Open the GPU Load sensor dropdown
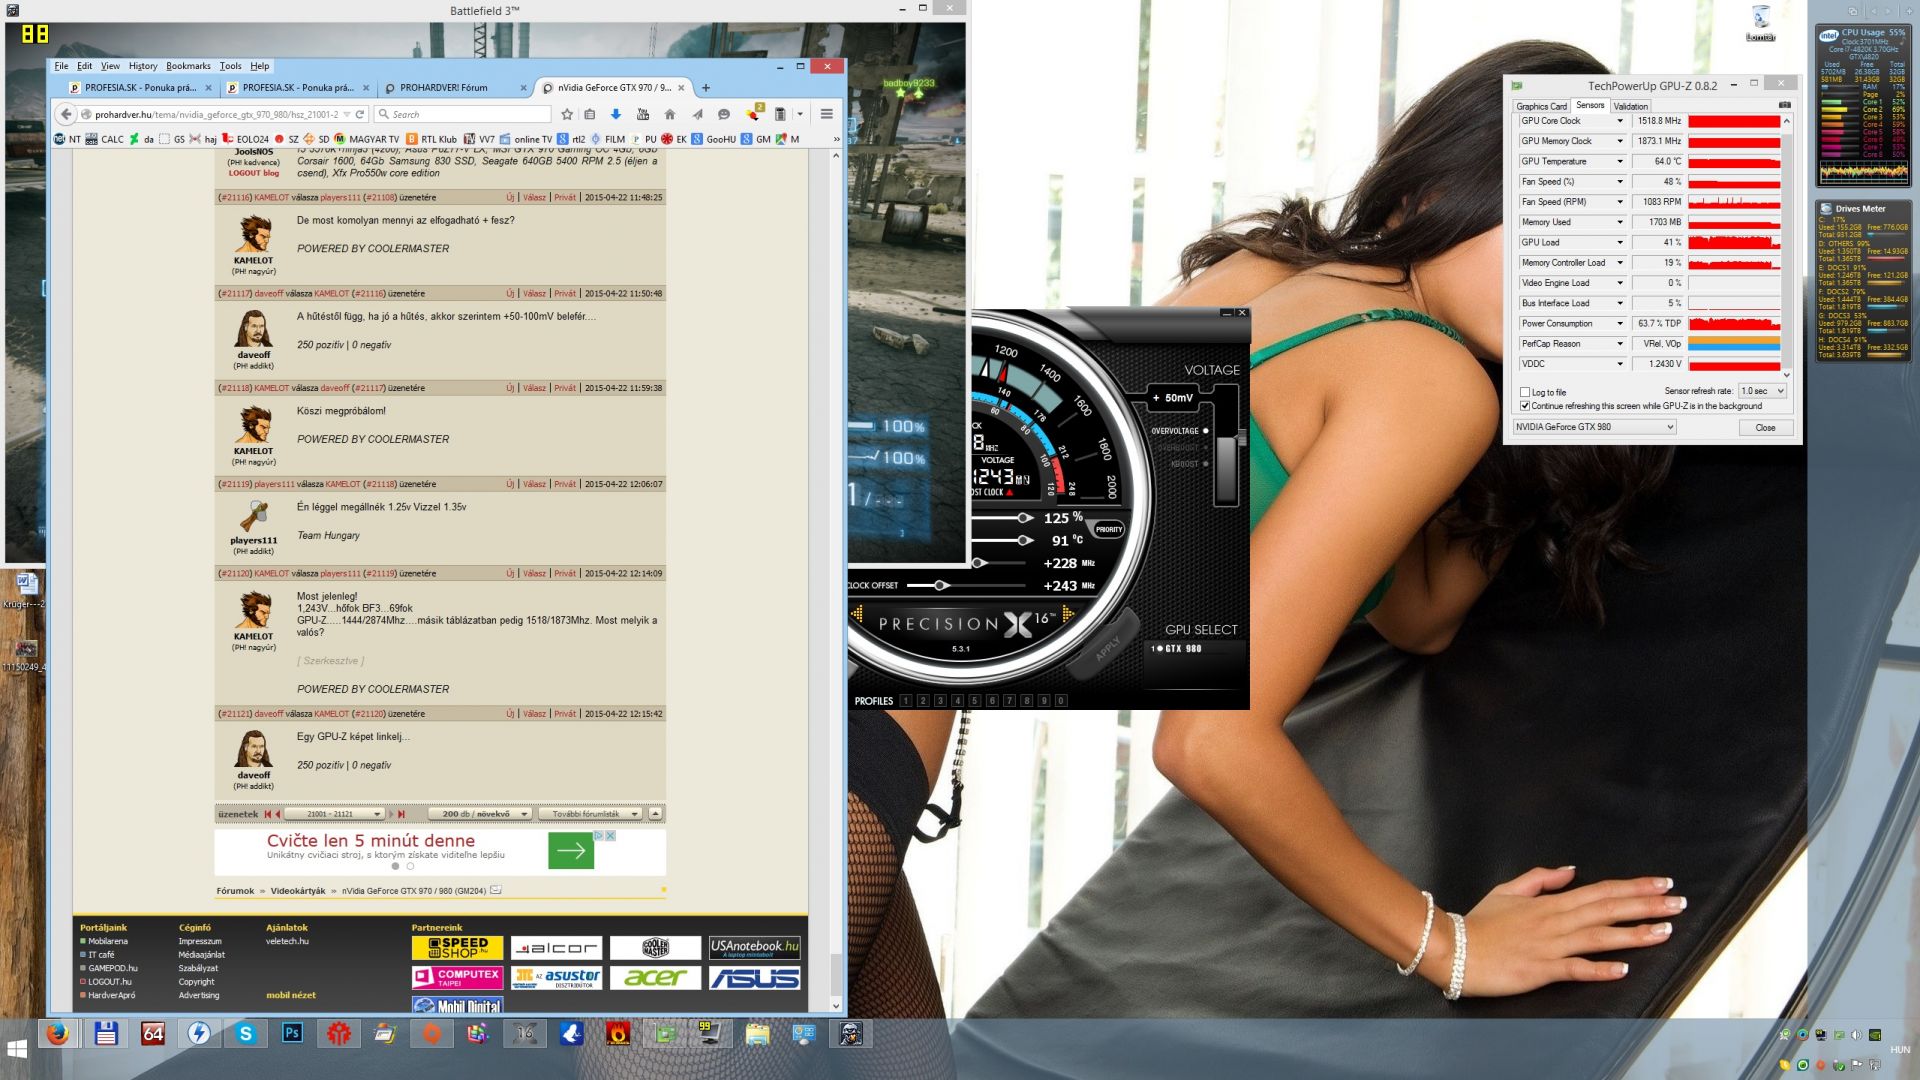This screenshot has width=1920, height=1080. click(x=1620, y=242)
